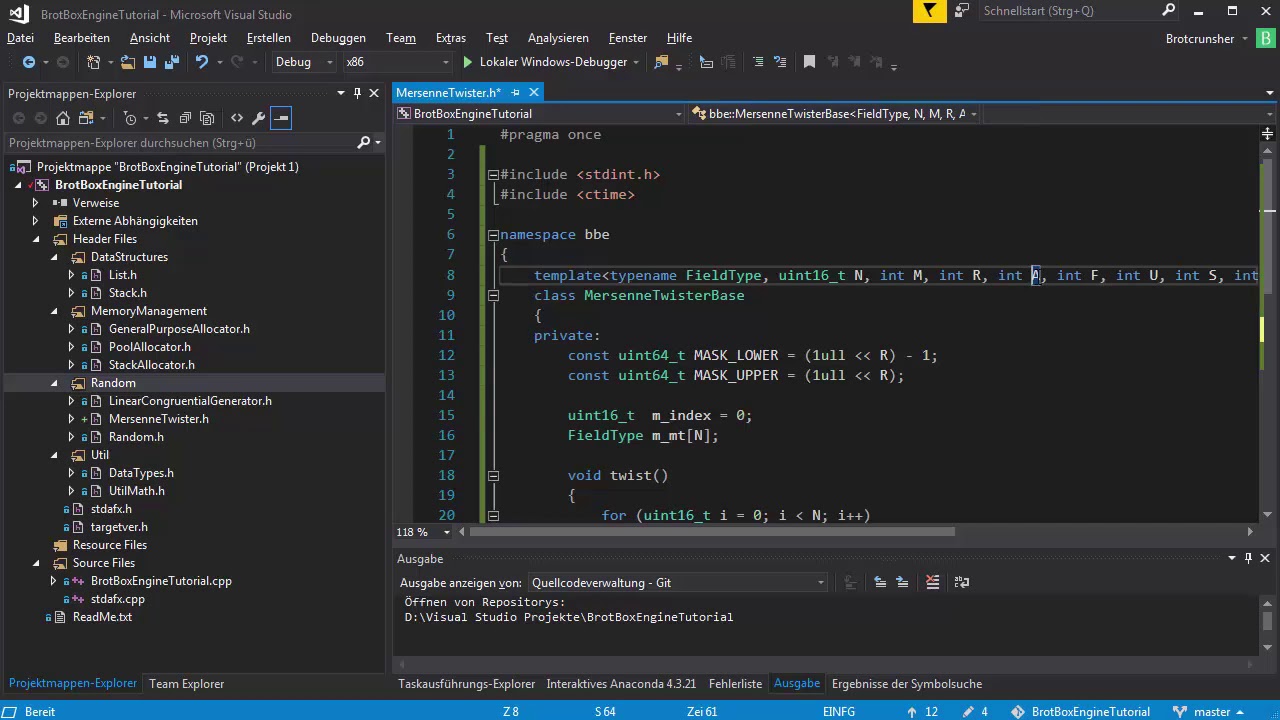The image size is (1280, 720).
Task: Toggle bookmark on current line
Action: click(x=809, y=62)
